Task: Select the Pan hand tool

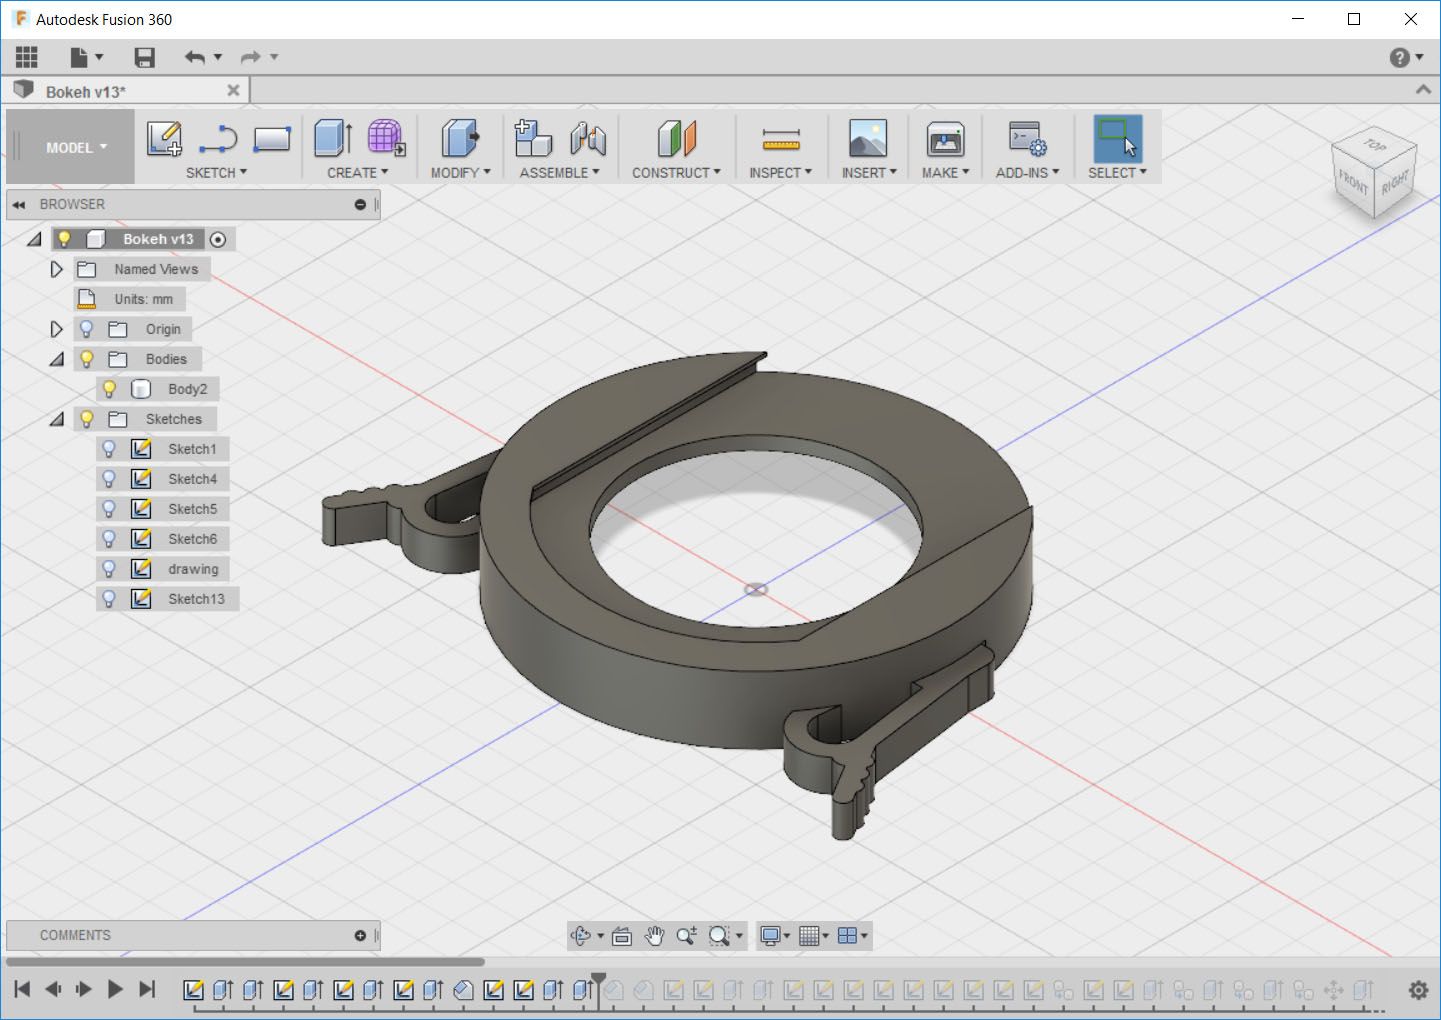Action: tap(654, 936)
